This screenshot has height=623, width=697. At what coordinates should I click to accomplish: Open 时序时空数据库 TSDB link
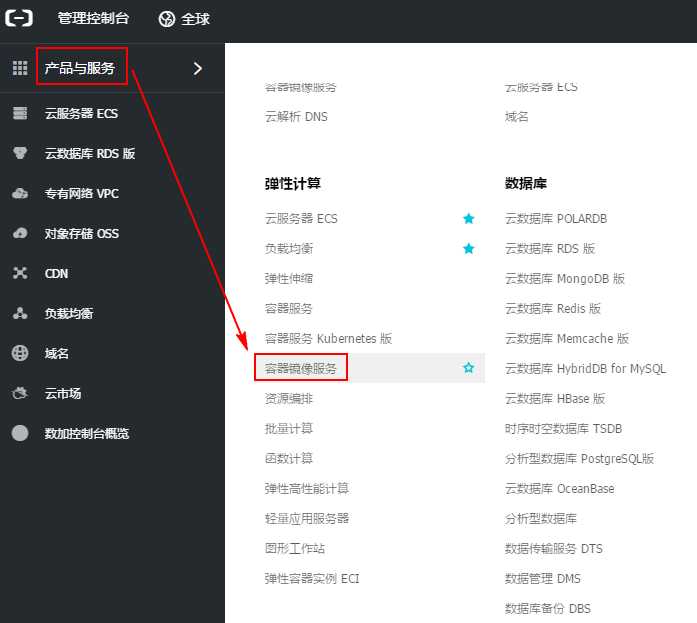563,428
